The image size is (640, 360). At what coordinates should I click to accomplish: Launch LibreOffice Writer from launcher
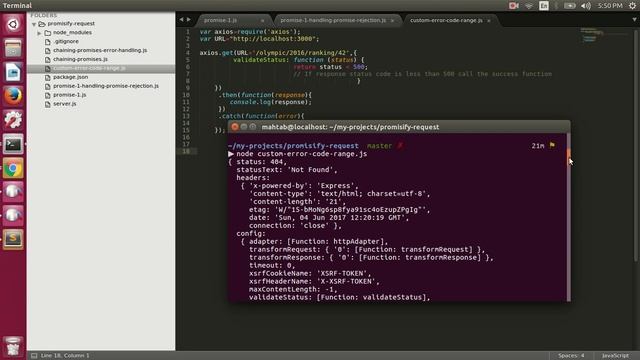point(13,72)
